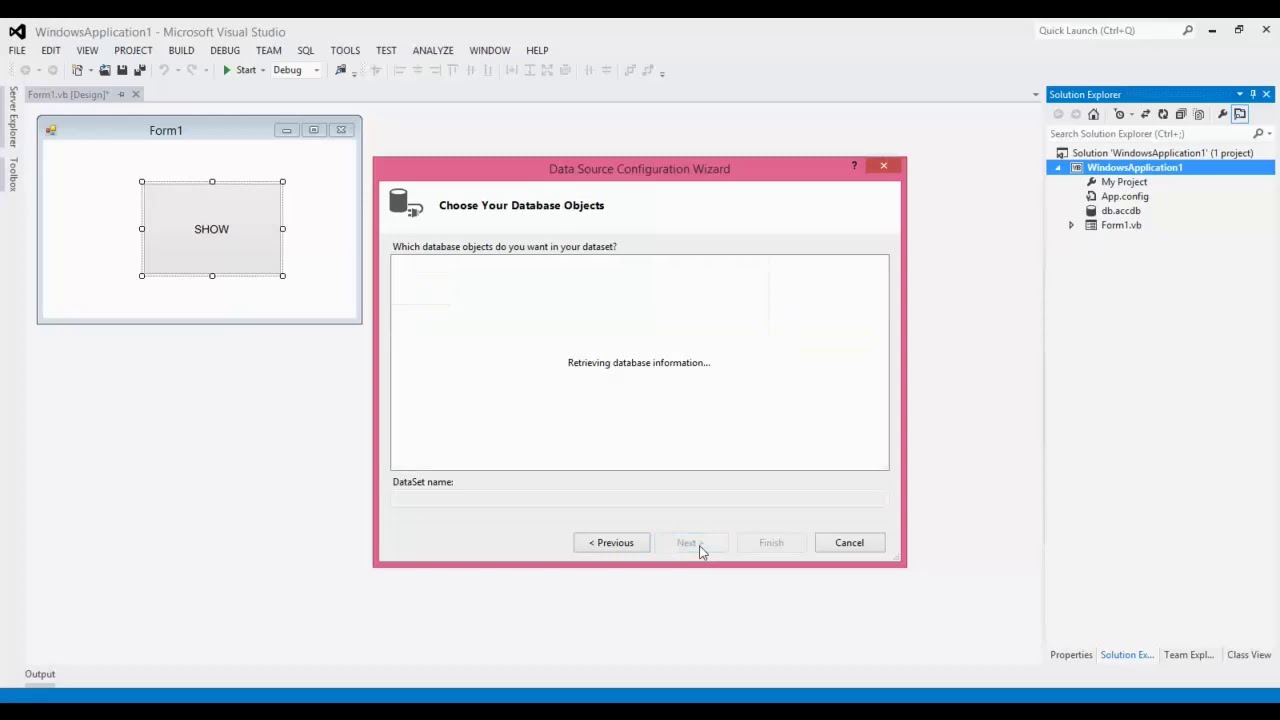Open the HELP menu

[x=537, y=50]
